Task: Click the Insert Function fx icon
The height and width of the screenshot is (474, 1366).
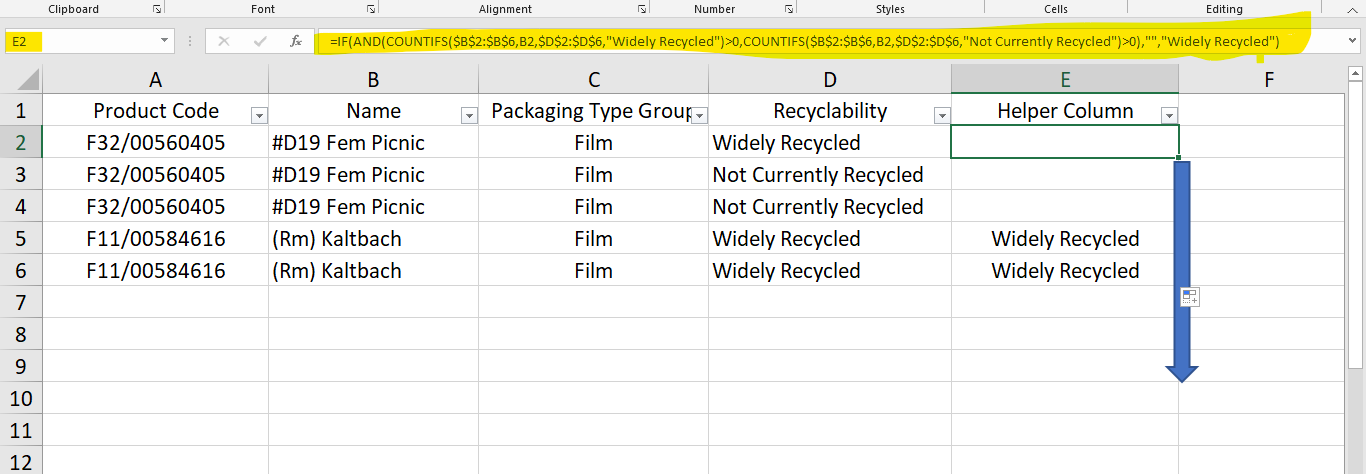Action: [x=296, y=42]
